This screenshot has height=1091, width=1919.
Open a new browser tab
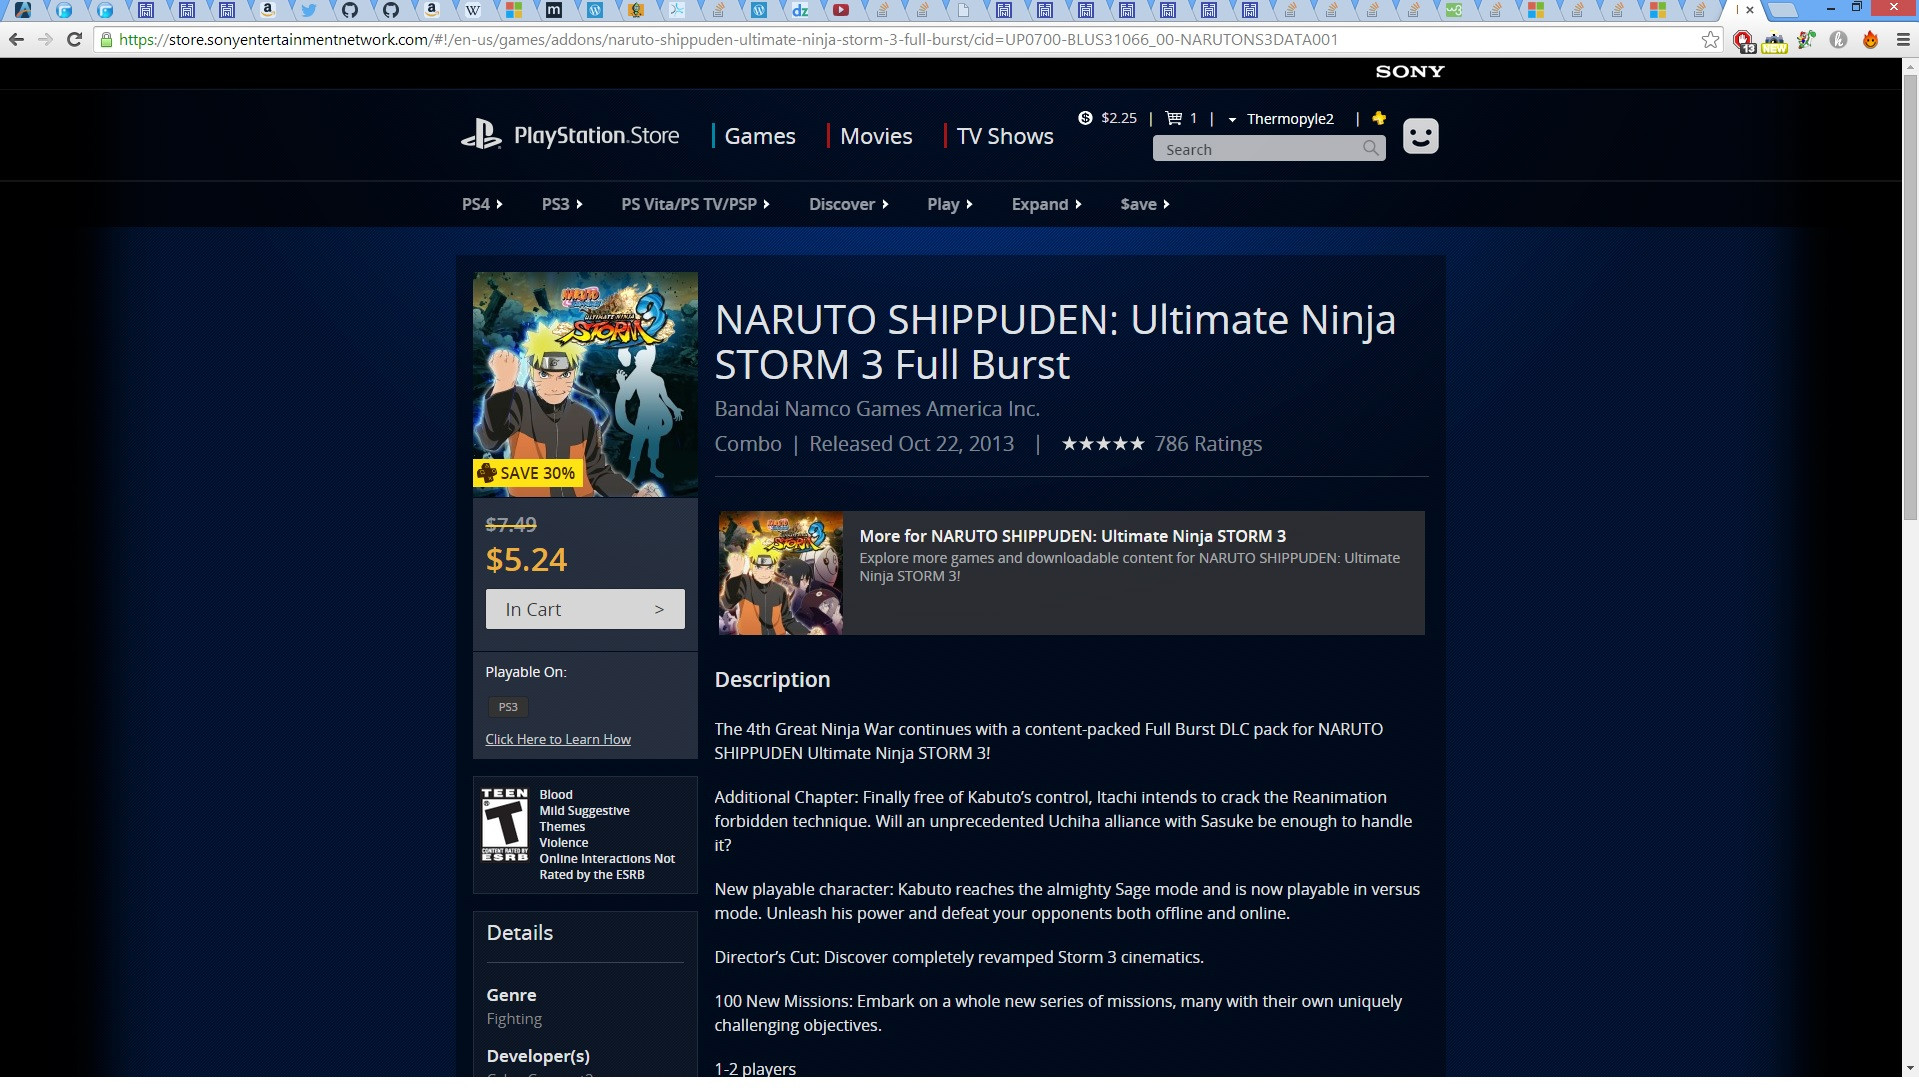click(x=1785, y=10)
